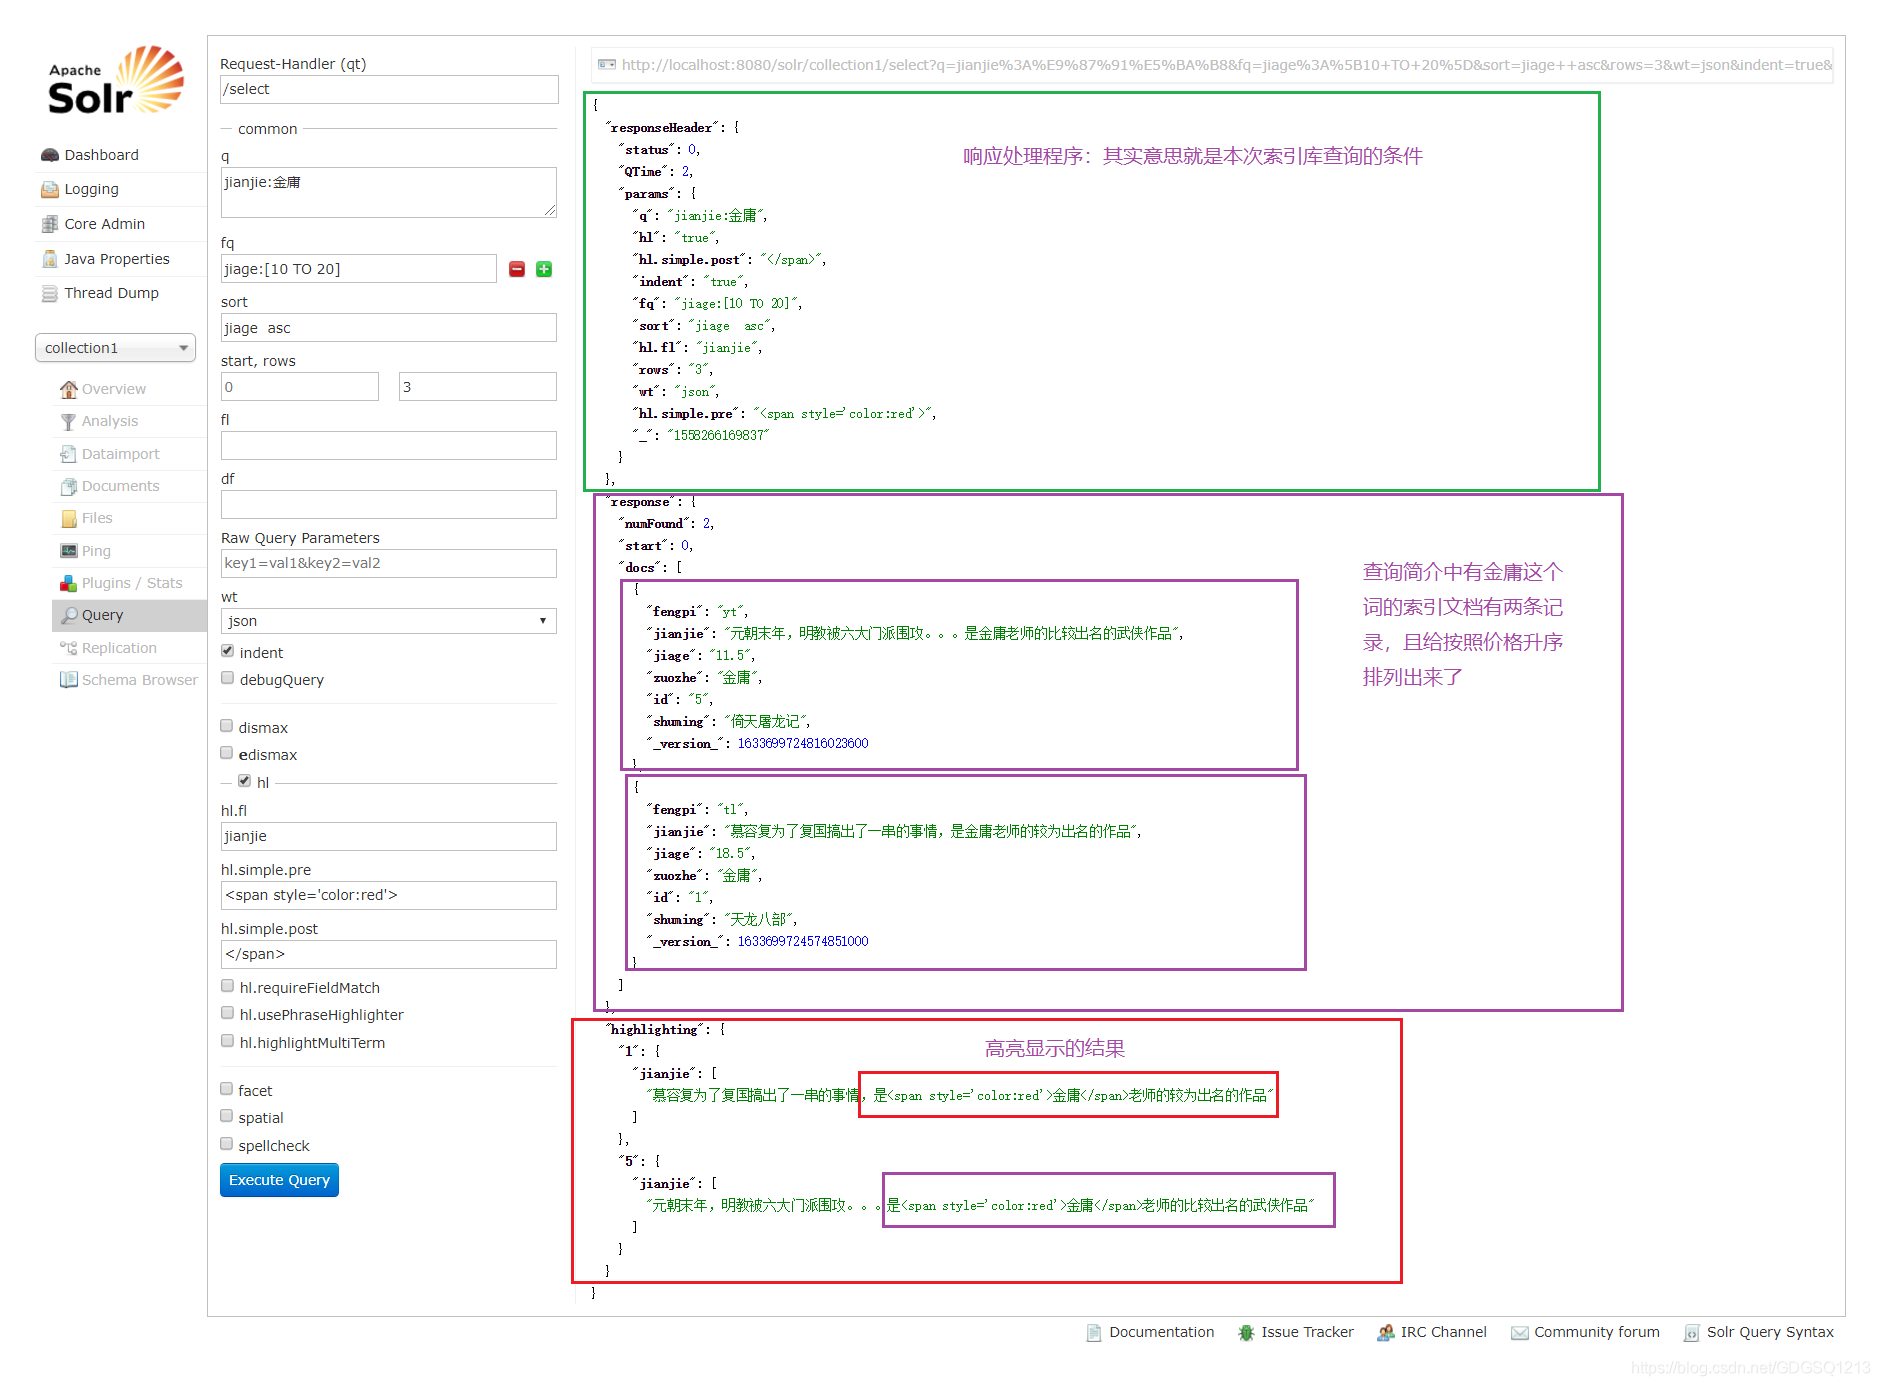Click the Raw Query Parameters field
The width and height of the screenshot is (1880, 1386).
coord(389,563)
